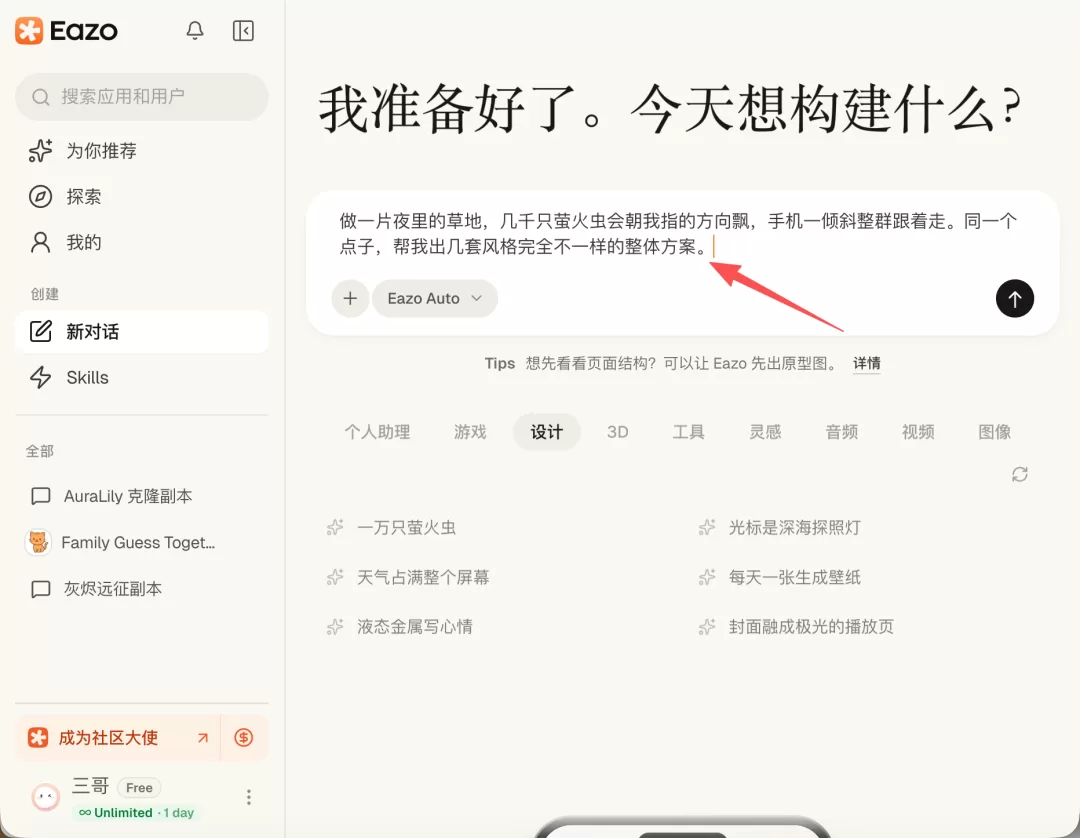
Task: Click the plus attachment button
Action: click(350, 298)
